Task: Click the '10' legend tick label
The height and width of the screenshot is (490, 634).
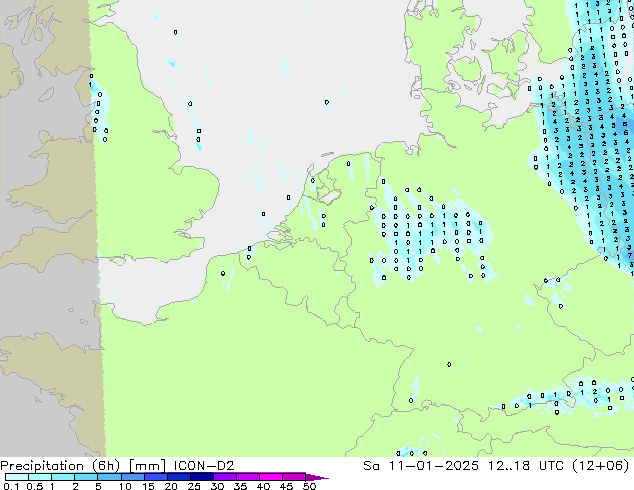Action: click(x=125, y=486)
